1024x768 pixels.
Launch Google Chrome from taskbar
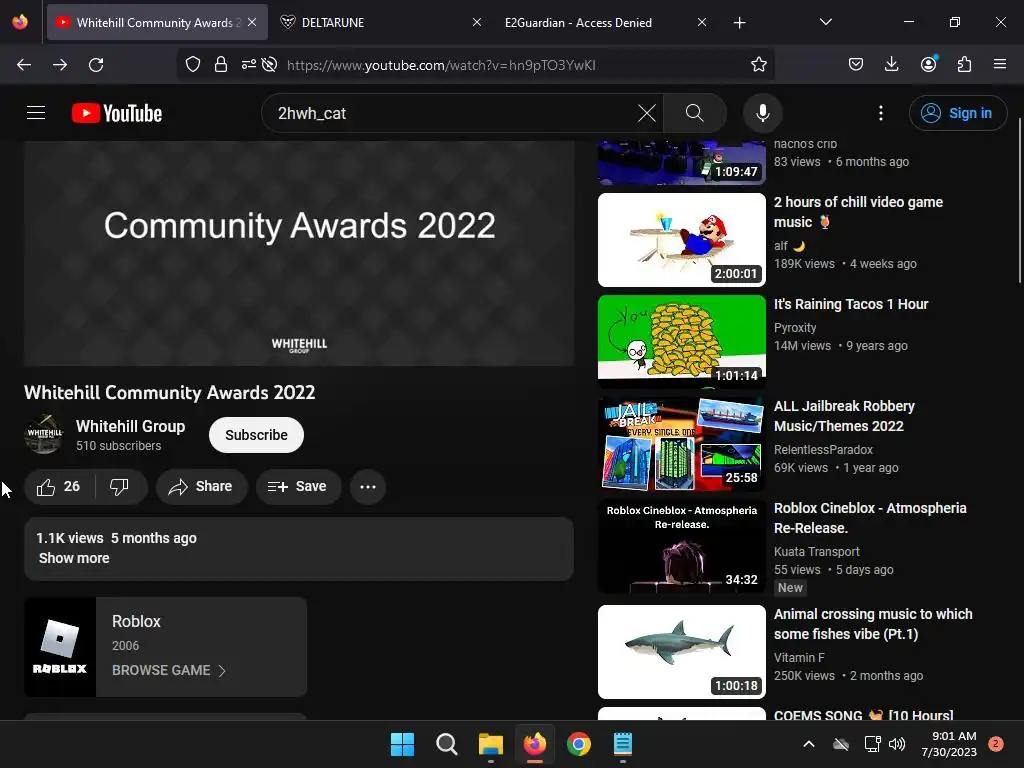[579, 744]
